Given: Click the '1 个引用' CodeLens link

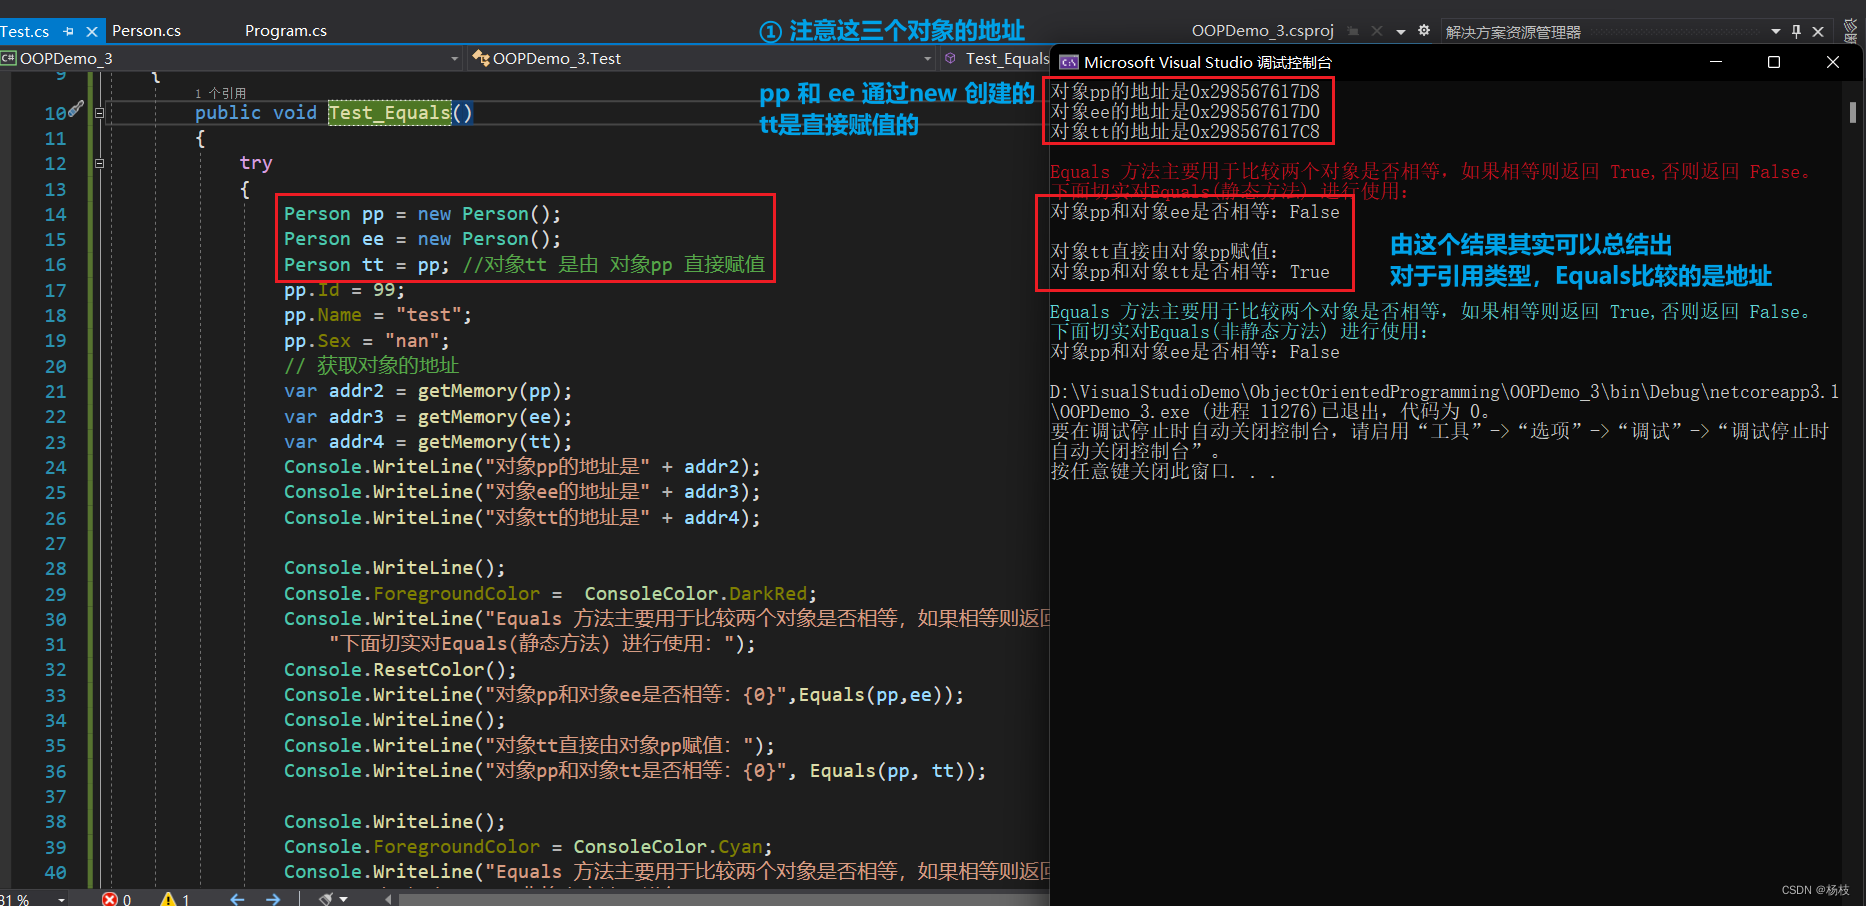Looking at the screenshot, I should click(220, 93).
